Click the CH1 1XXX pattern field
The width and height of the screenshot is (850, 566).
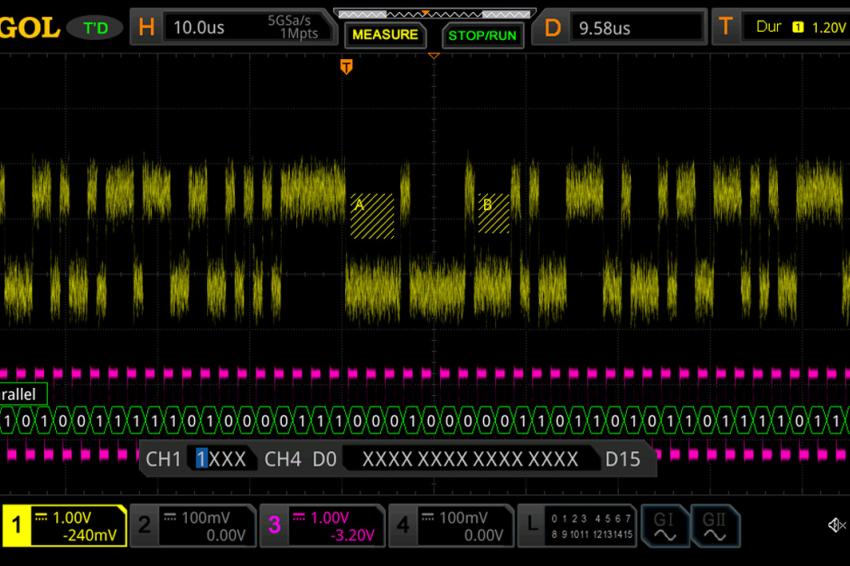[x=221, y=459]
